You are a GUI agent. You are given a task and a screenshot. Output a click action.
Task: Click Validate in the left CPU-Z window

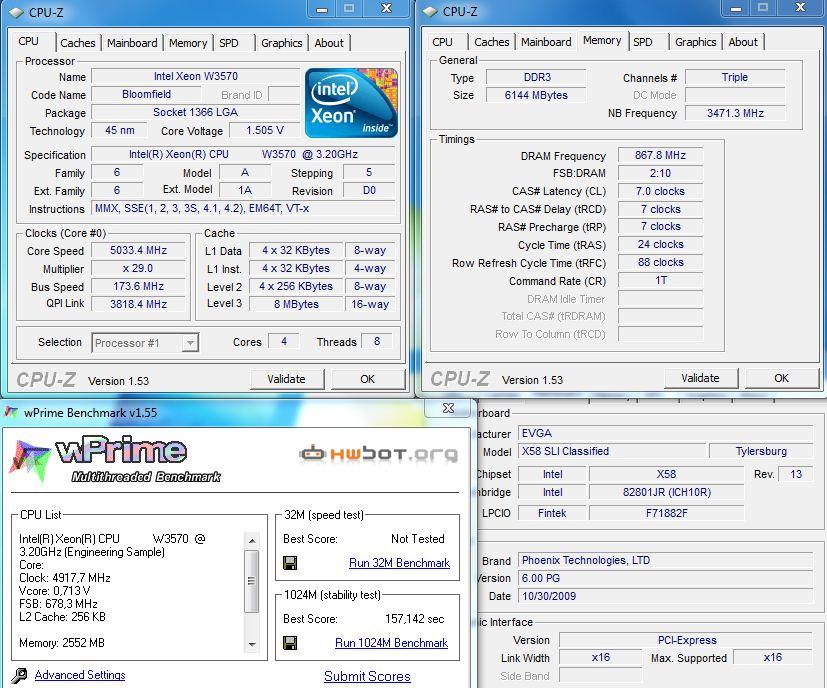(x=286, y=379)
